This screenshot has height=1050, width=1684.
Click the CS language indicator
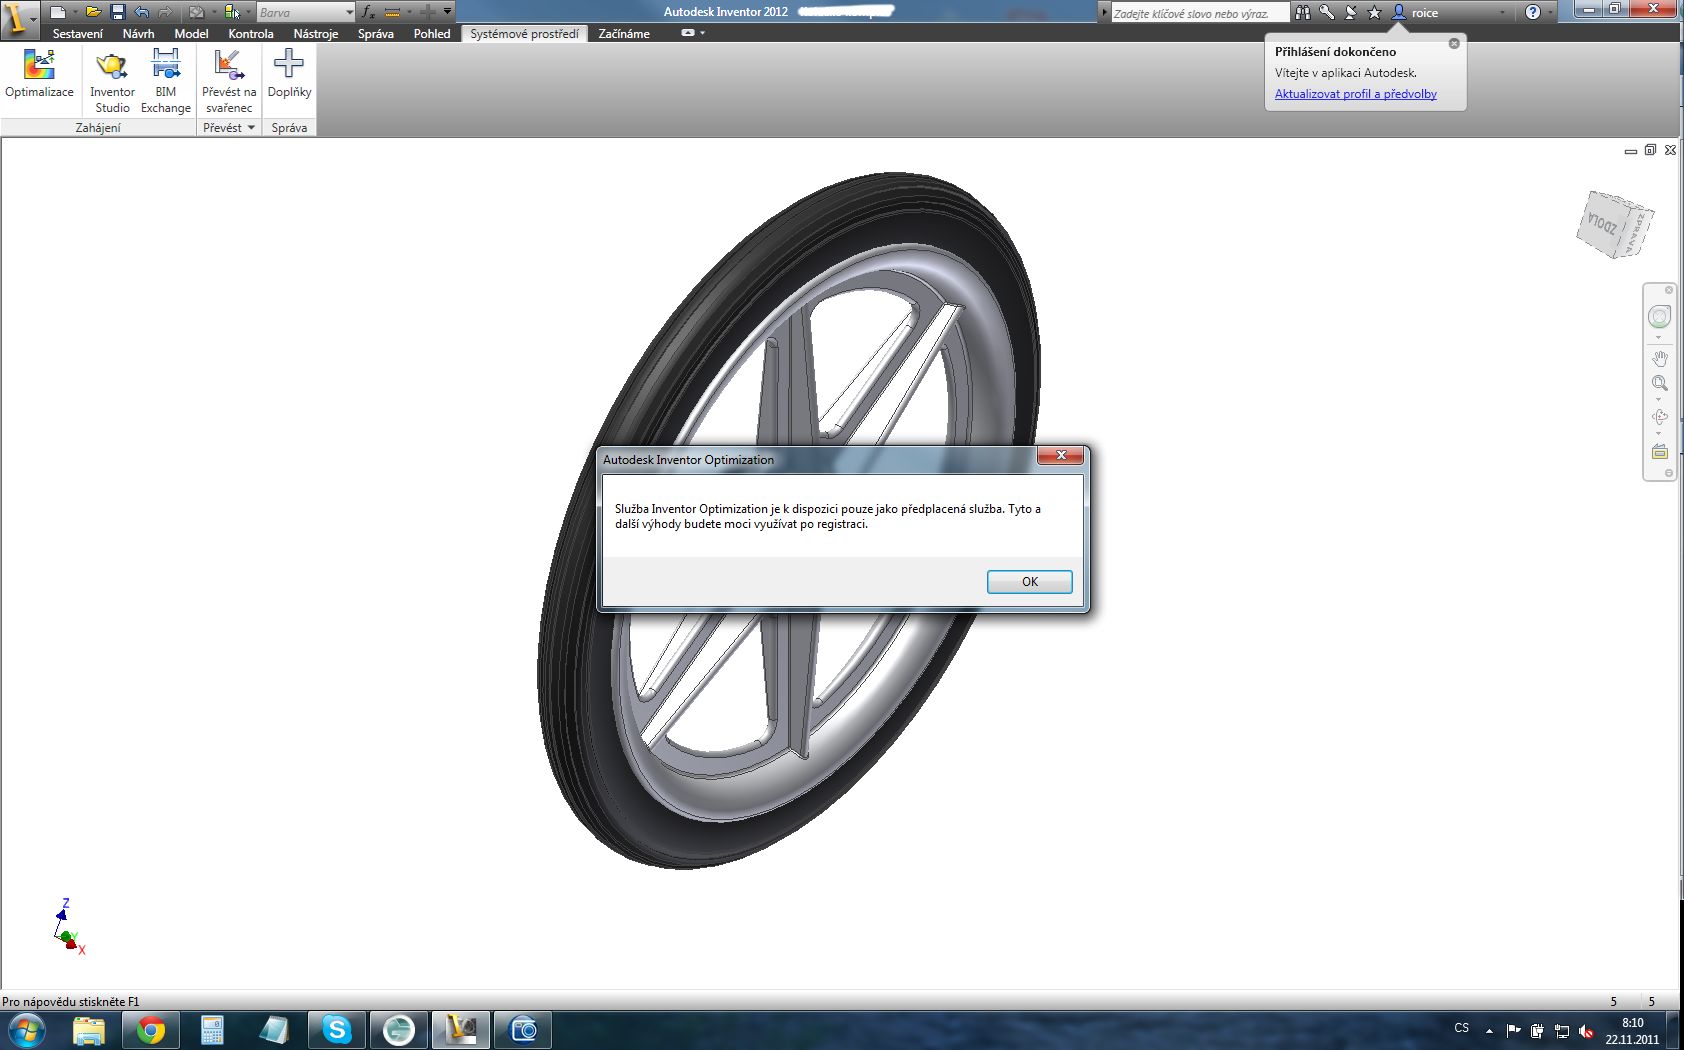(x=1462, y=1028)
